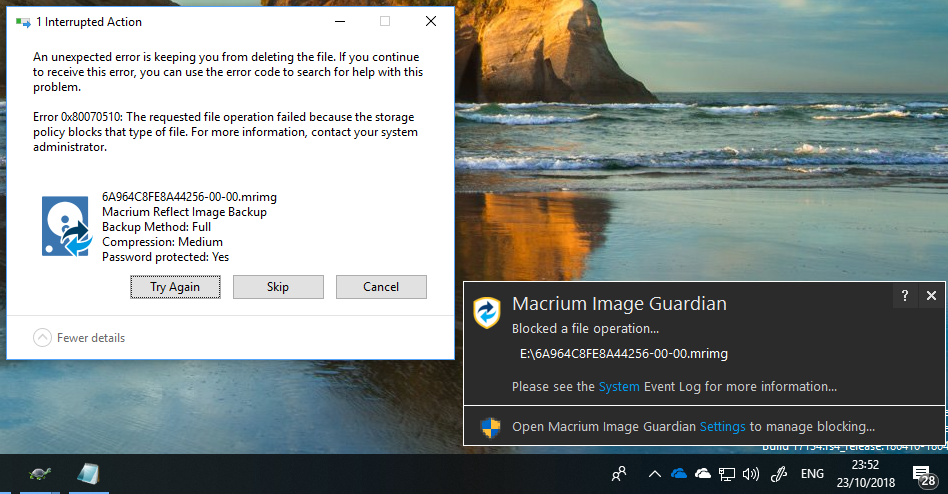Open the Windows Ink pen tray icon
The image size is (948, 494).
(x=779, y=474)
